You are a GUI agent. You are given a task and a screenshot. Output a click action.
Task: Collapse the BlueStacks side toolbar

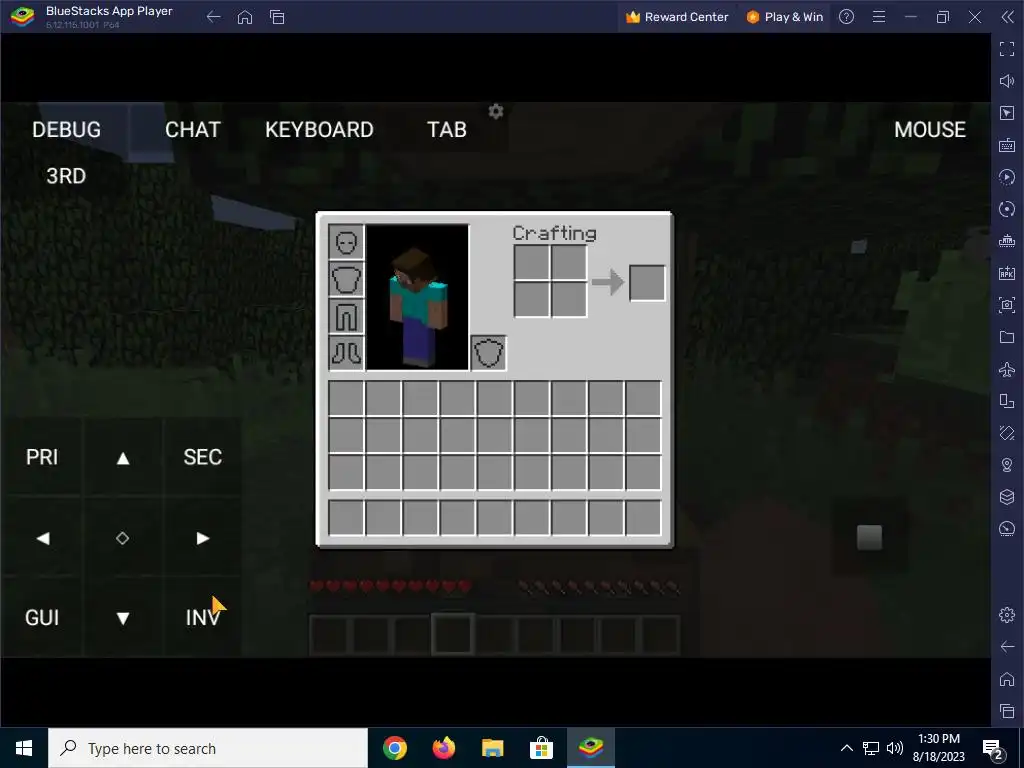(x=1007, y=17)
